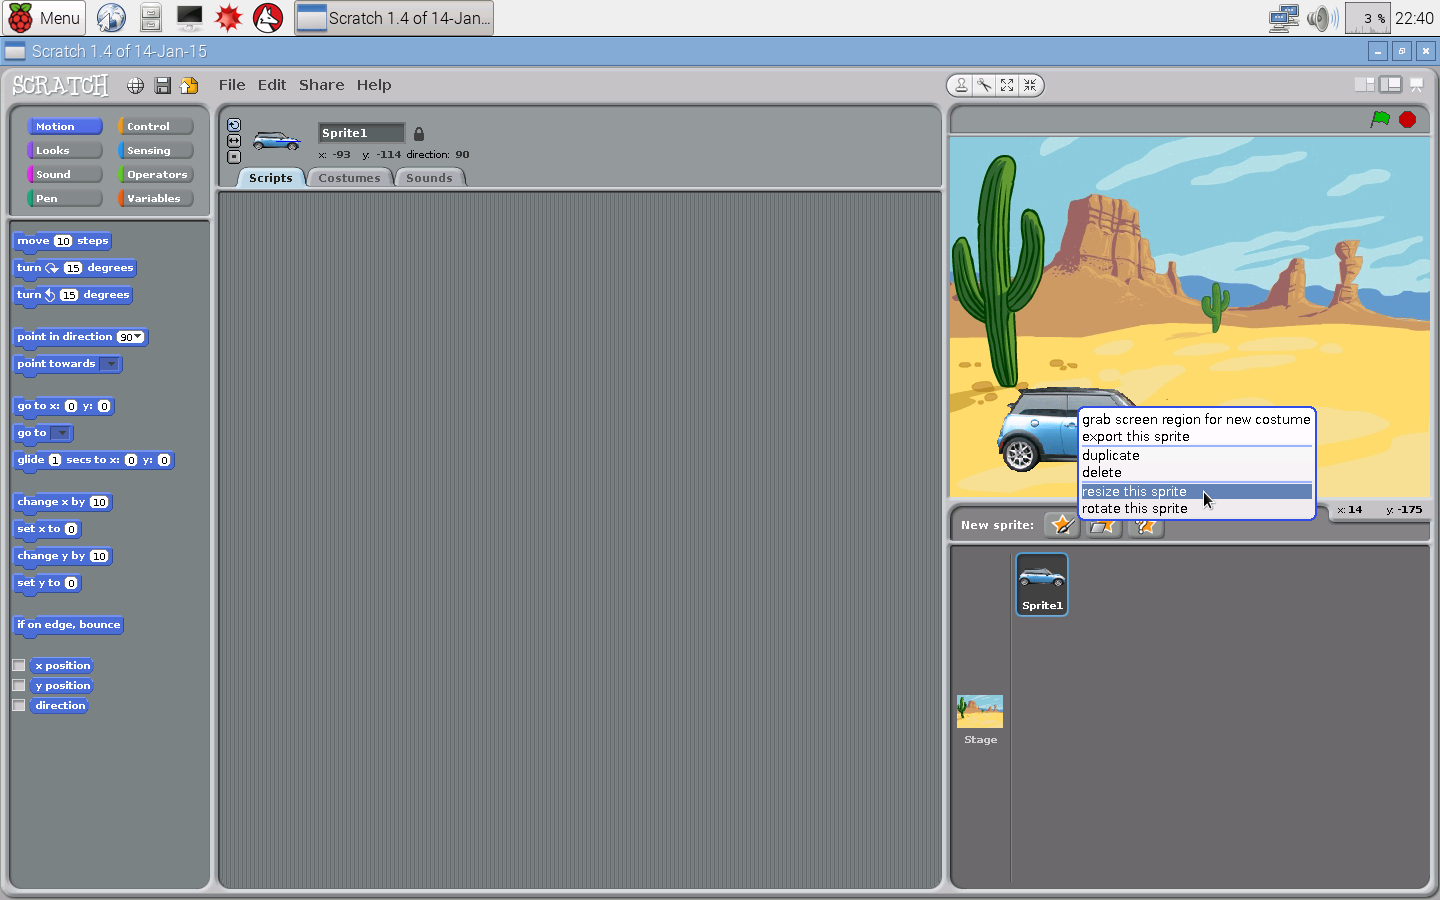
Task: Enable the x position stage monitor
Action: (x=18, y=665)
